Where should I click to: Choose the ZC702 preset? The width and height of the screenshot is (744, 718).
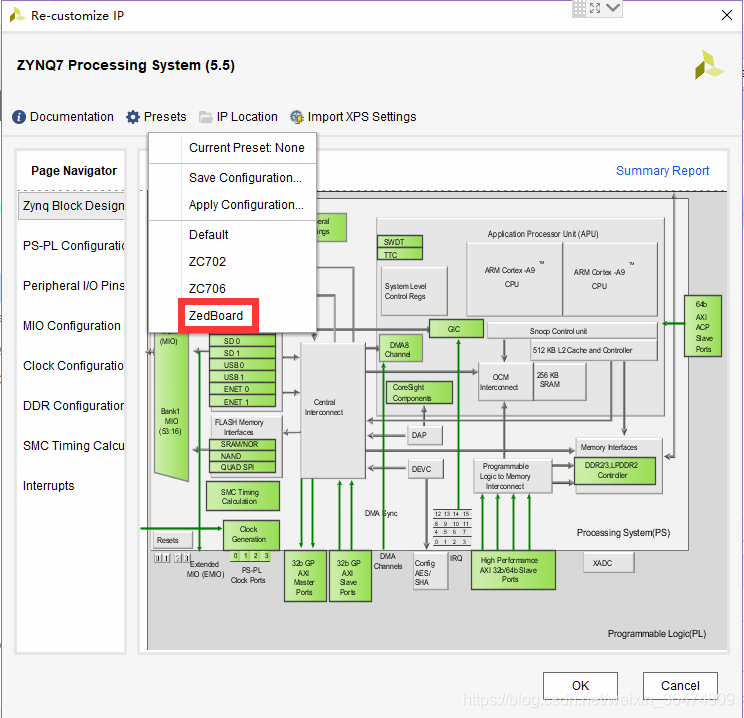(232, 261)
